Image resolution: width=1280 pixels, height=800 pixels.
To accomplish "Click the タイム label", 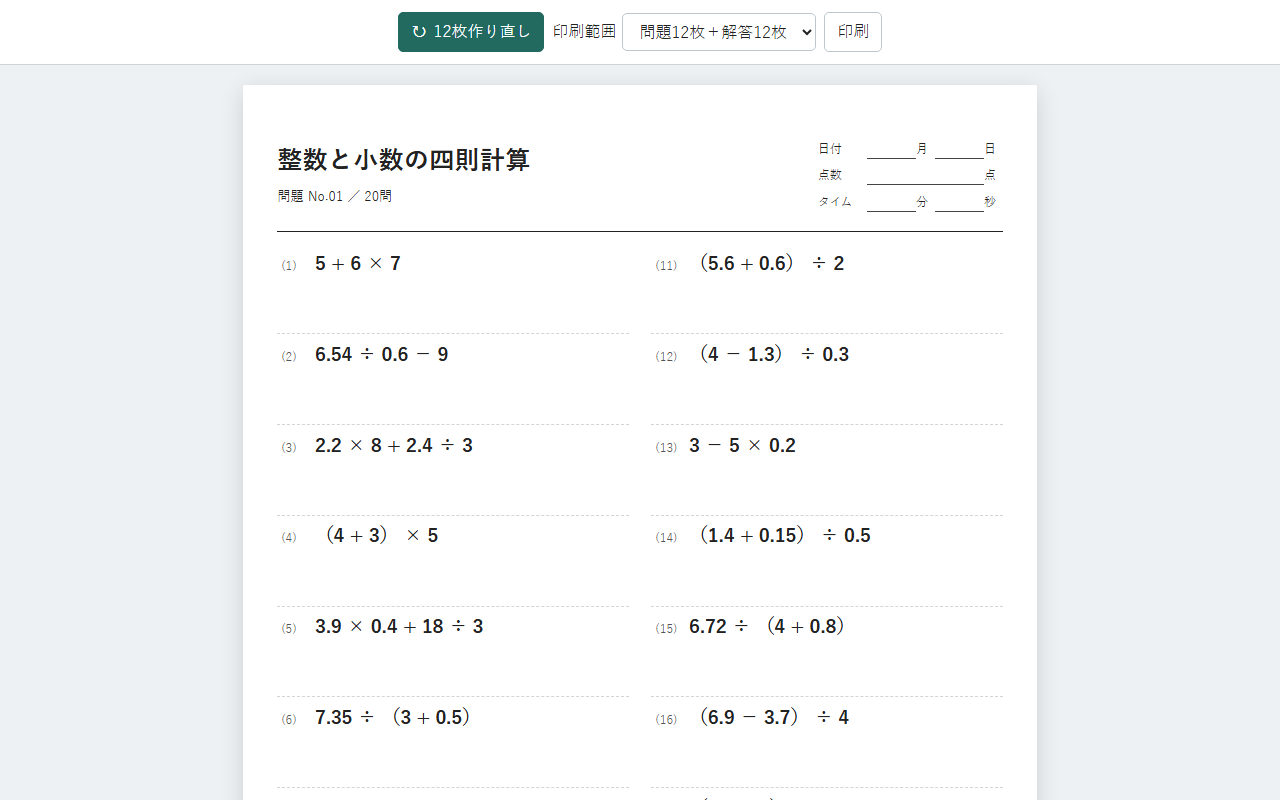I will [x=835, y=201].
